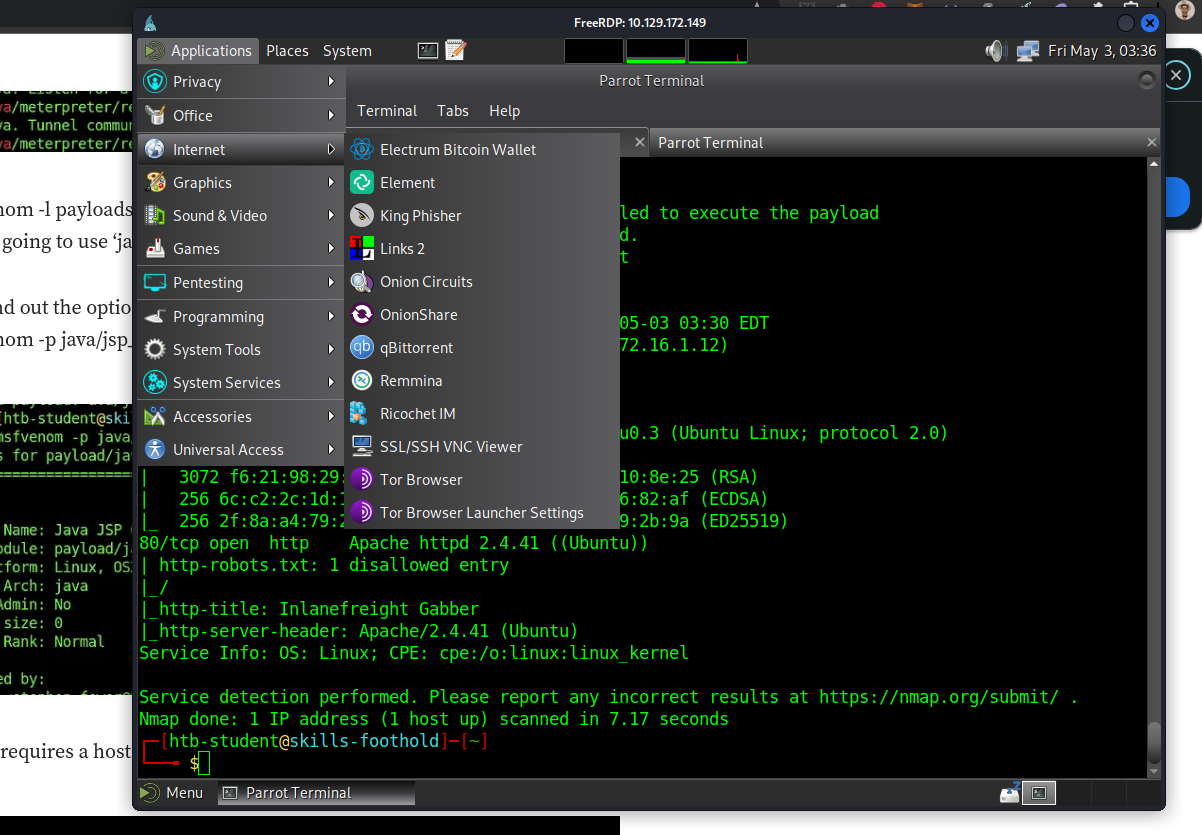Launch OnionShare
This screenshot has height=835, width=1202.
pyautogui.click(x=418, y=315)
